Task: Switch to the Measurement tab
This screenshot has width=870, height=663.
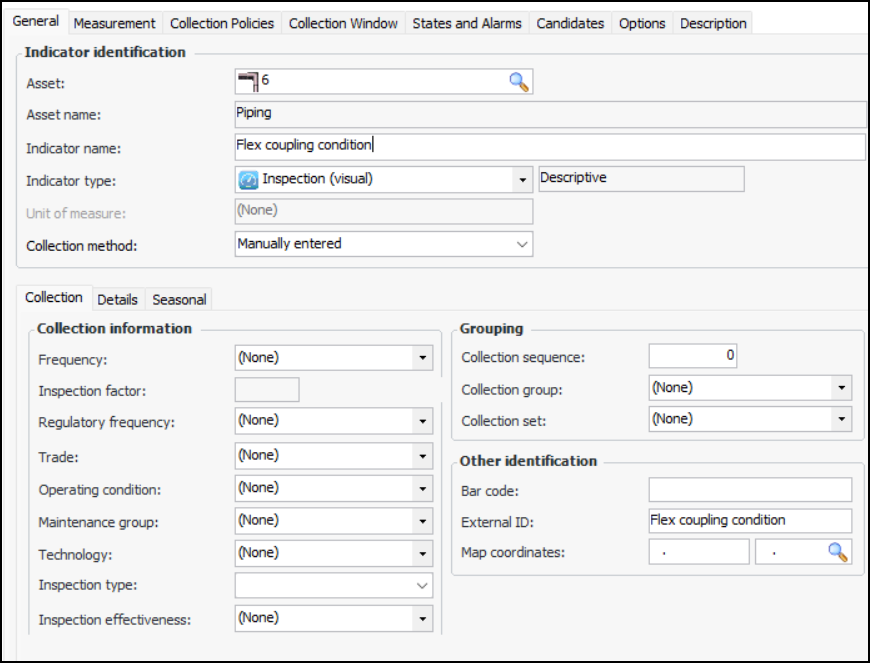Action: click(114, 23)
